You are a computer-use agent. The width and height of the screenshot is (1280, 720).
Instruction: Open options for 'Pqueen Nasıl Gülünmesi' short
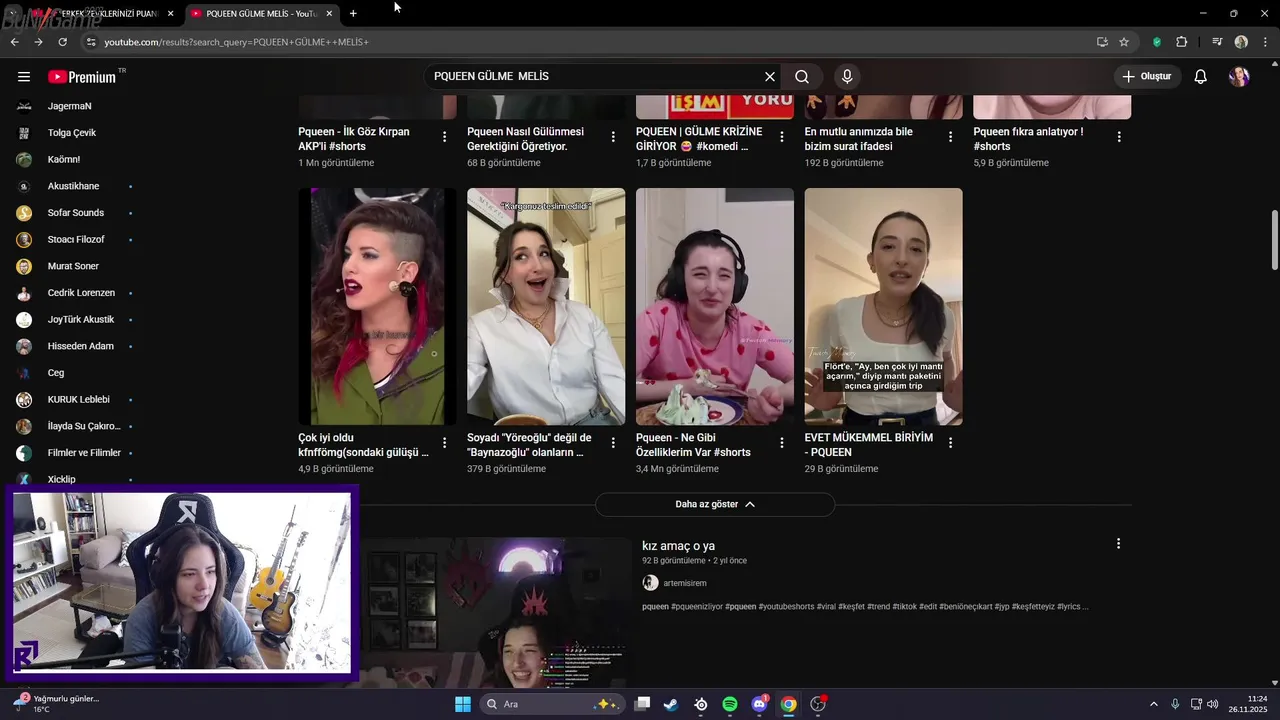[613, 137]
